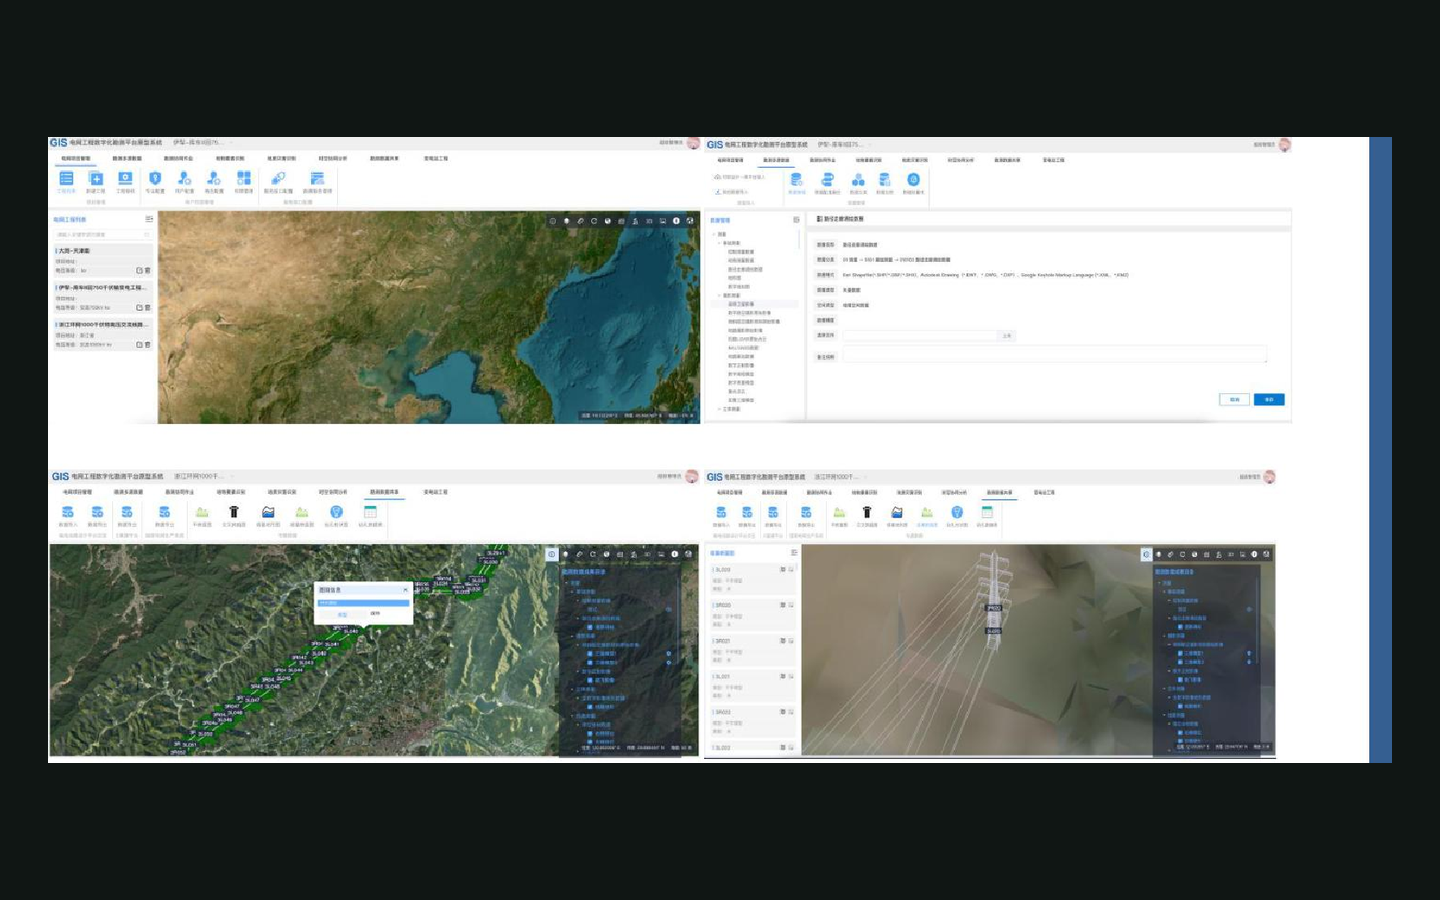1440x900 pixels.
Task: Open the 伊犁-库车 project dropdown above the China map
Action: click(198, 143)
